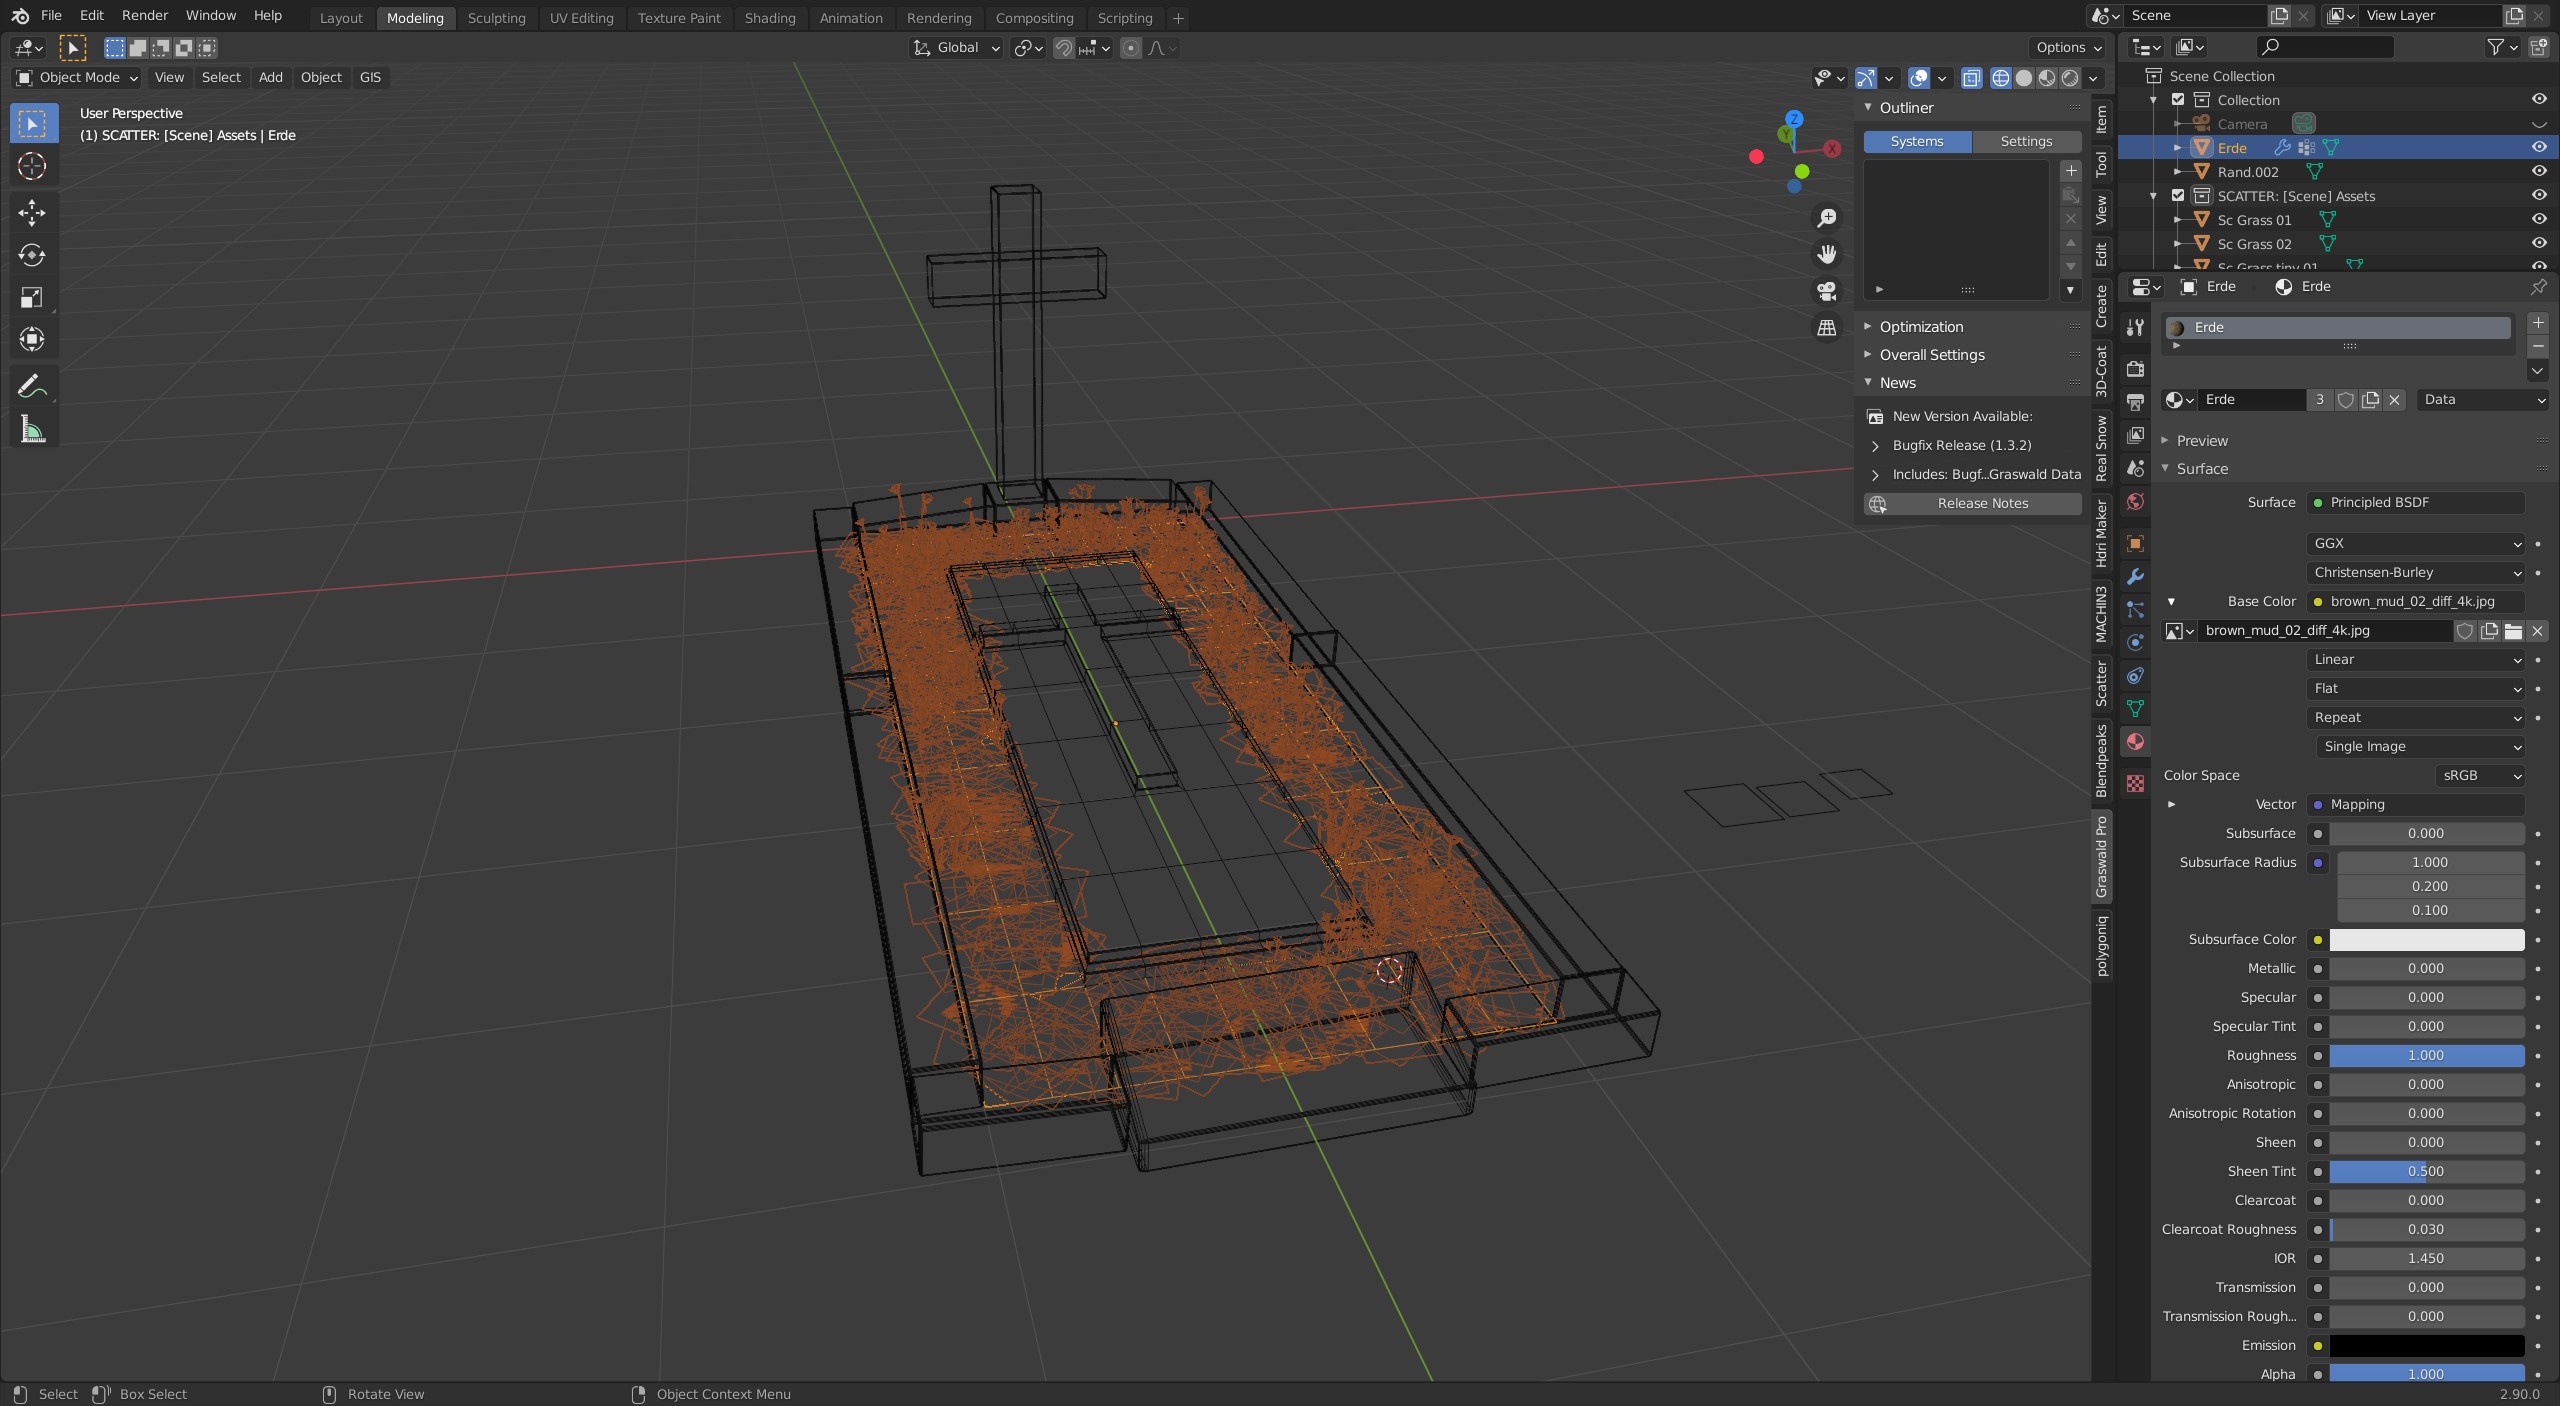Uncheck the SCATTER: [Scene] Assets collection checkbox
Screen dimensions: 2560x1406
(x=2178, y=196)
